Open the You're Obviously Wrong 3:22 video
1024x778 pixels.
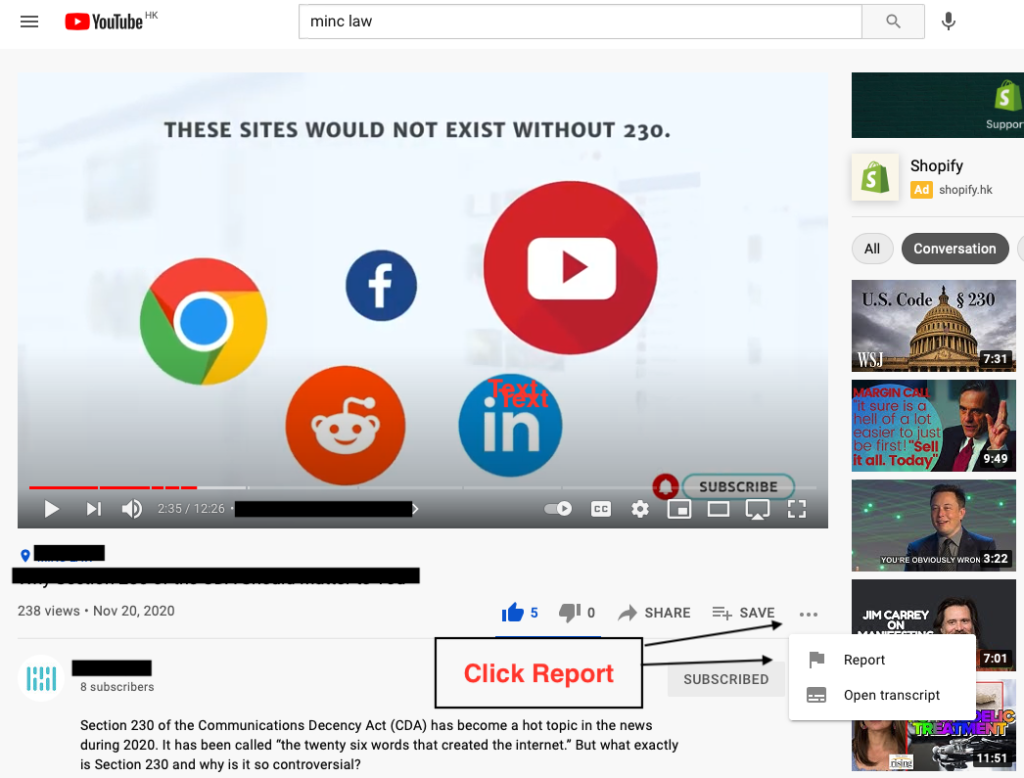pos(934,526)
